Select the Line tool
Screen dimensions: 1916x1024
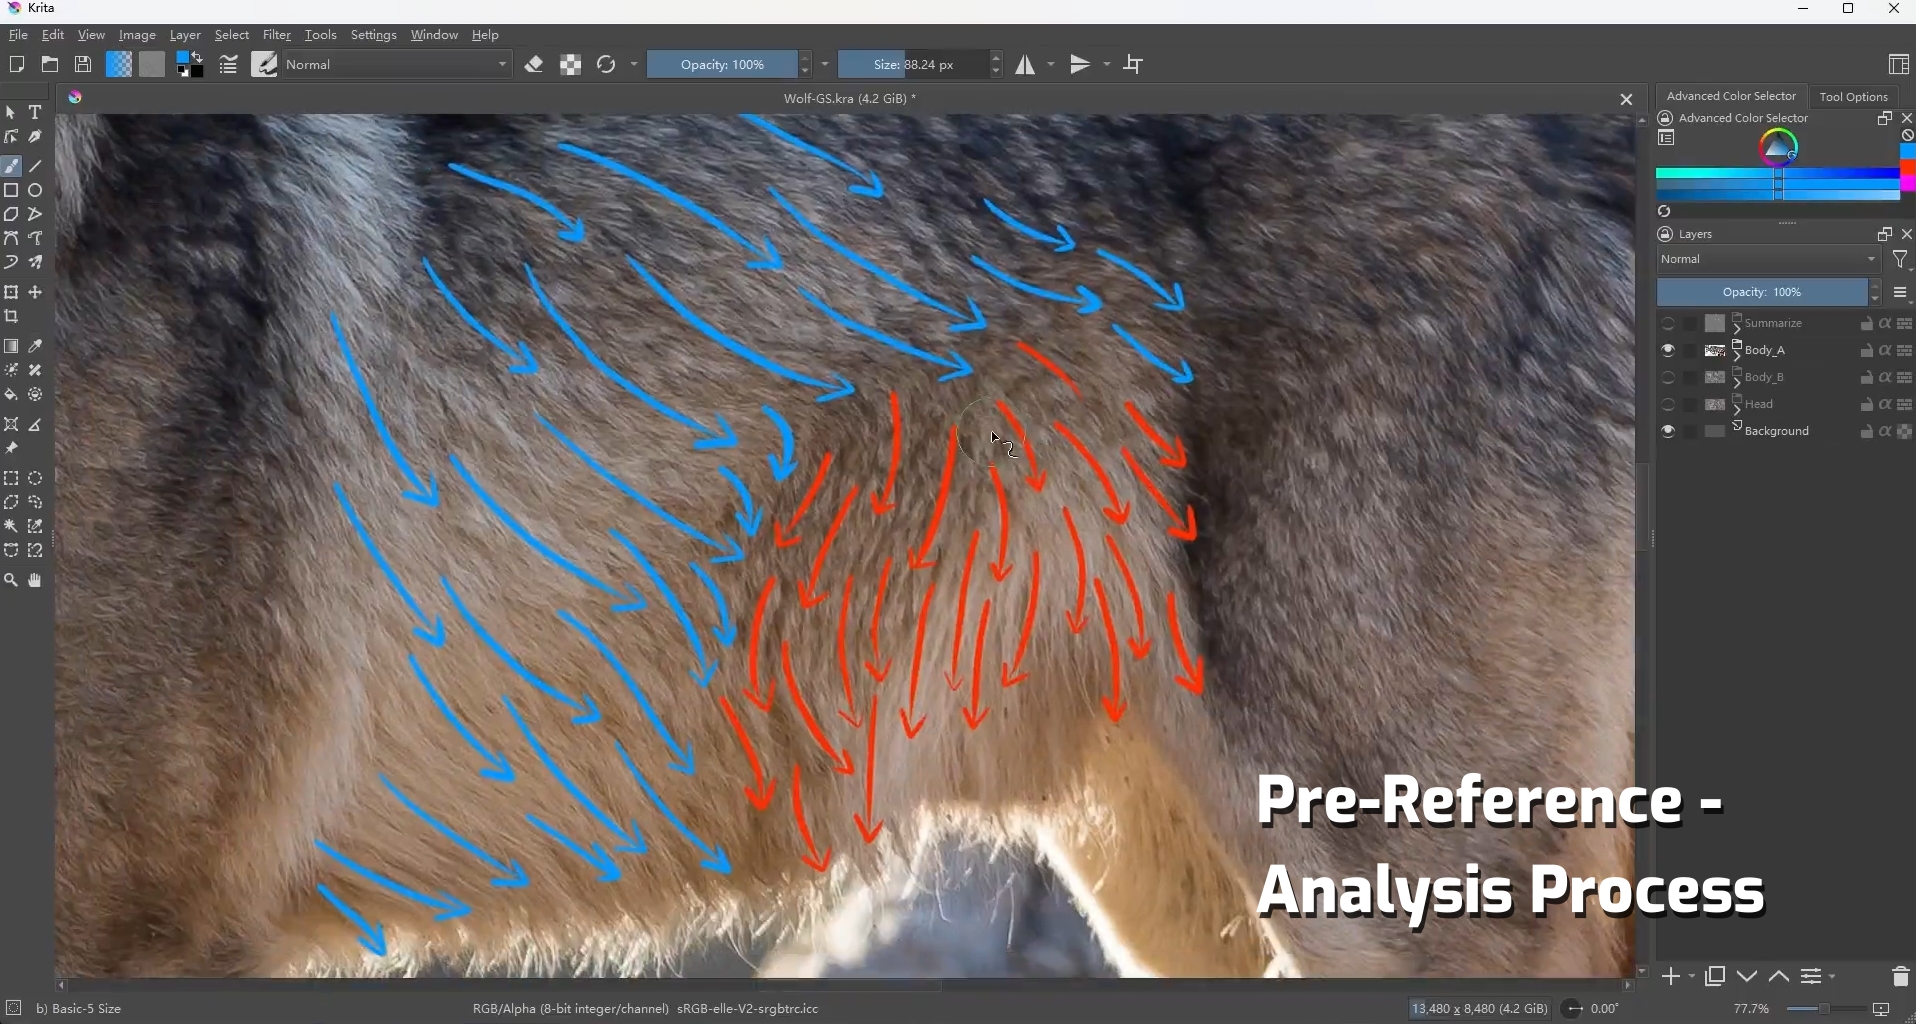click(x=37, y=166)
